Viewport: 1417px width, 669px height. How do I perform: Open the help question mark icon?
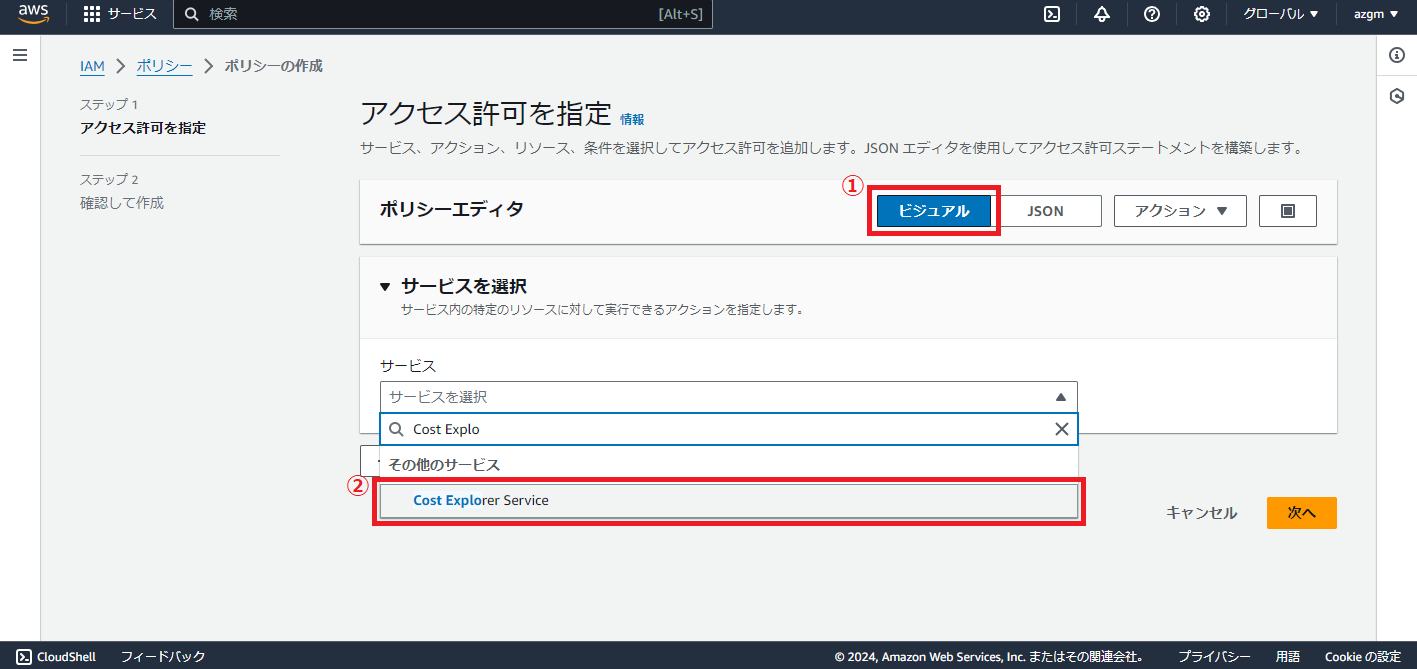1151,14
